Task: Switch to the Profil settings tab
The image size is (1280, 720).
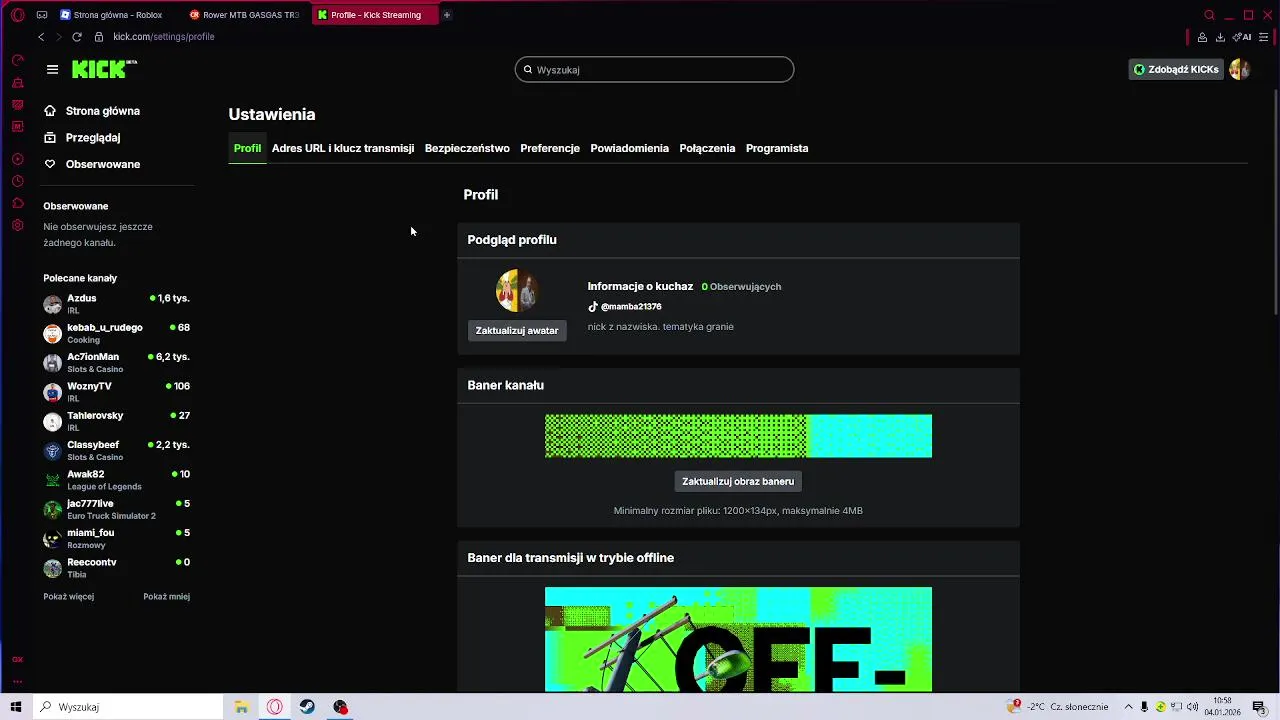Action: [247, 148]
